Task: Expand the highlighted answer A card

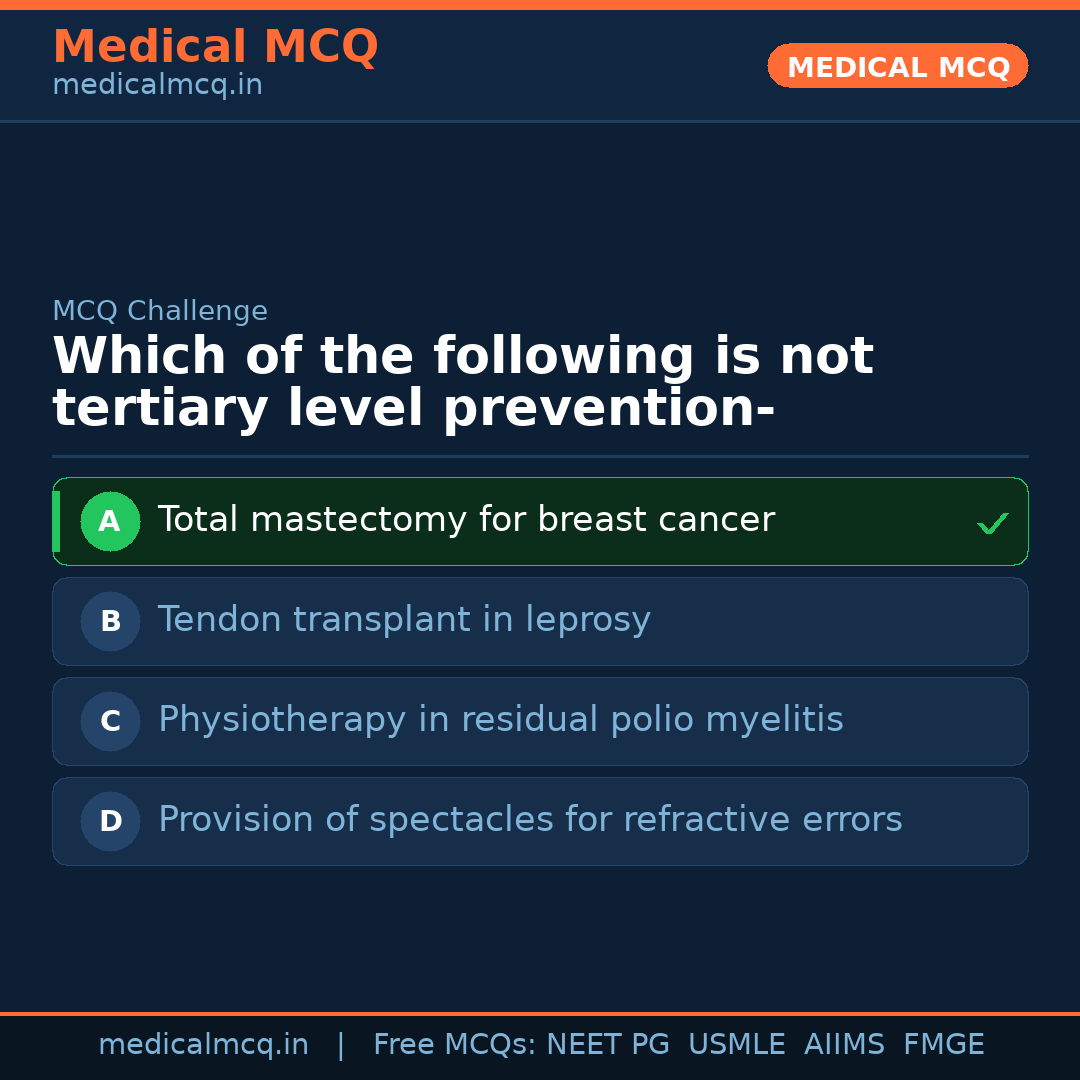Action: click(540, 521)
